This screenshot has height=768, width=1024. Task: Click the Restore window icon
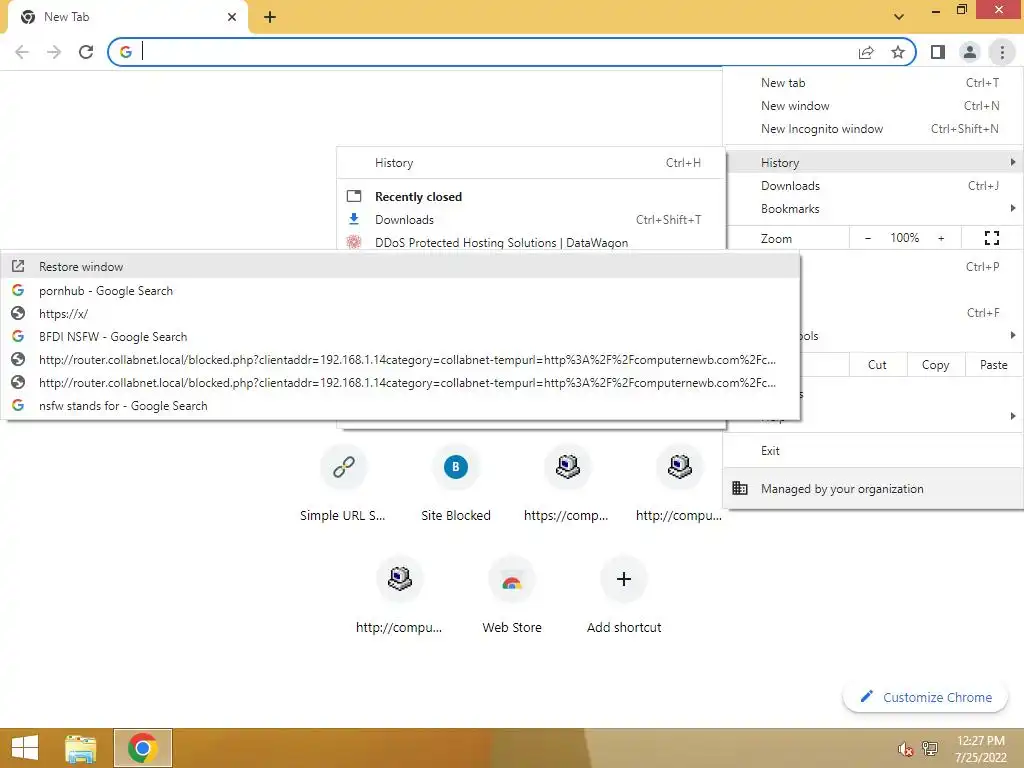[18, 266]
